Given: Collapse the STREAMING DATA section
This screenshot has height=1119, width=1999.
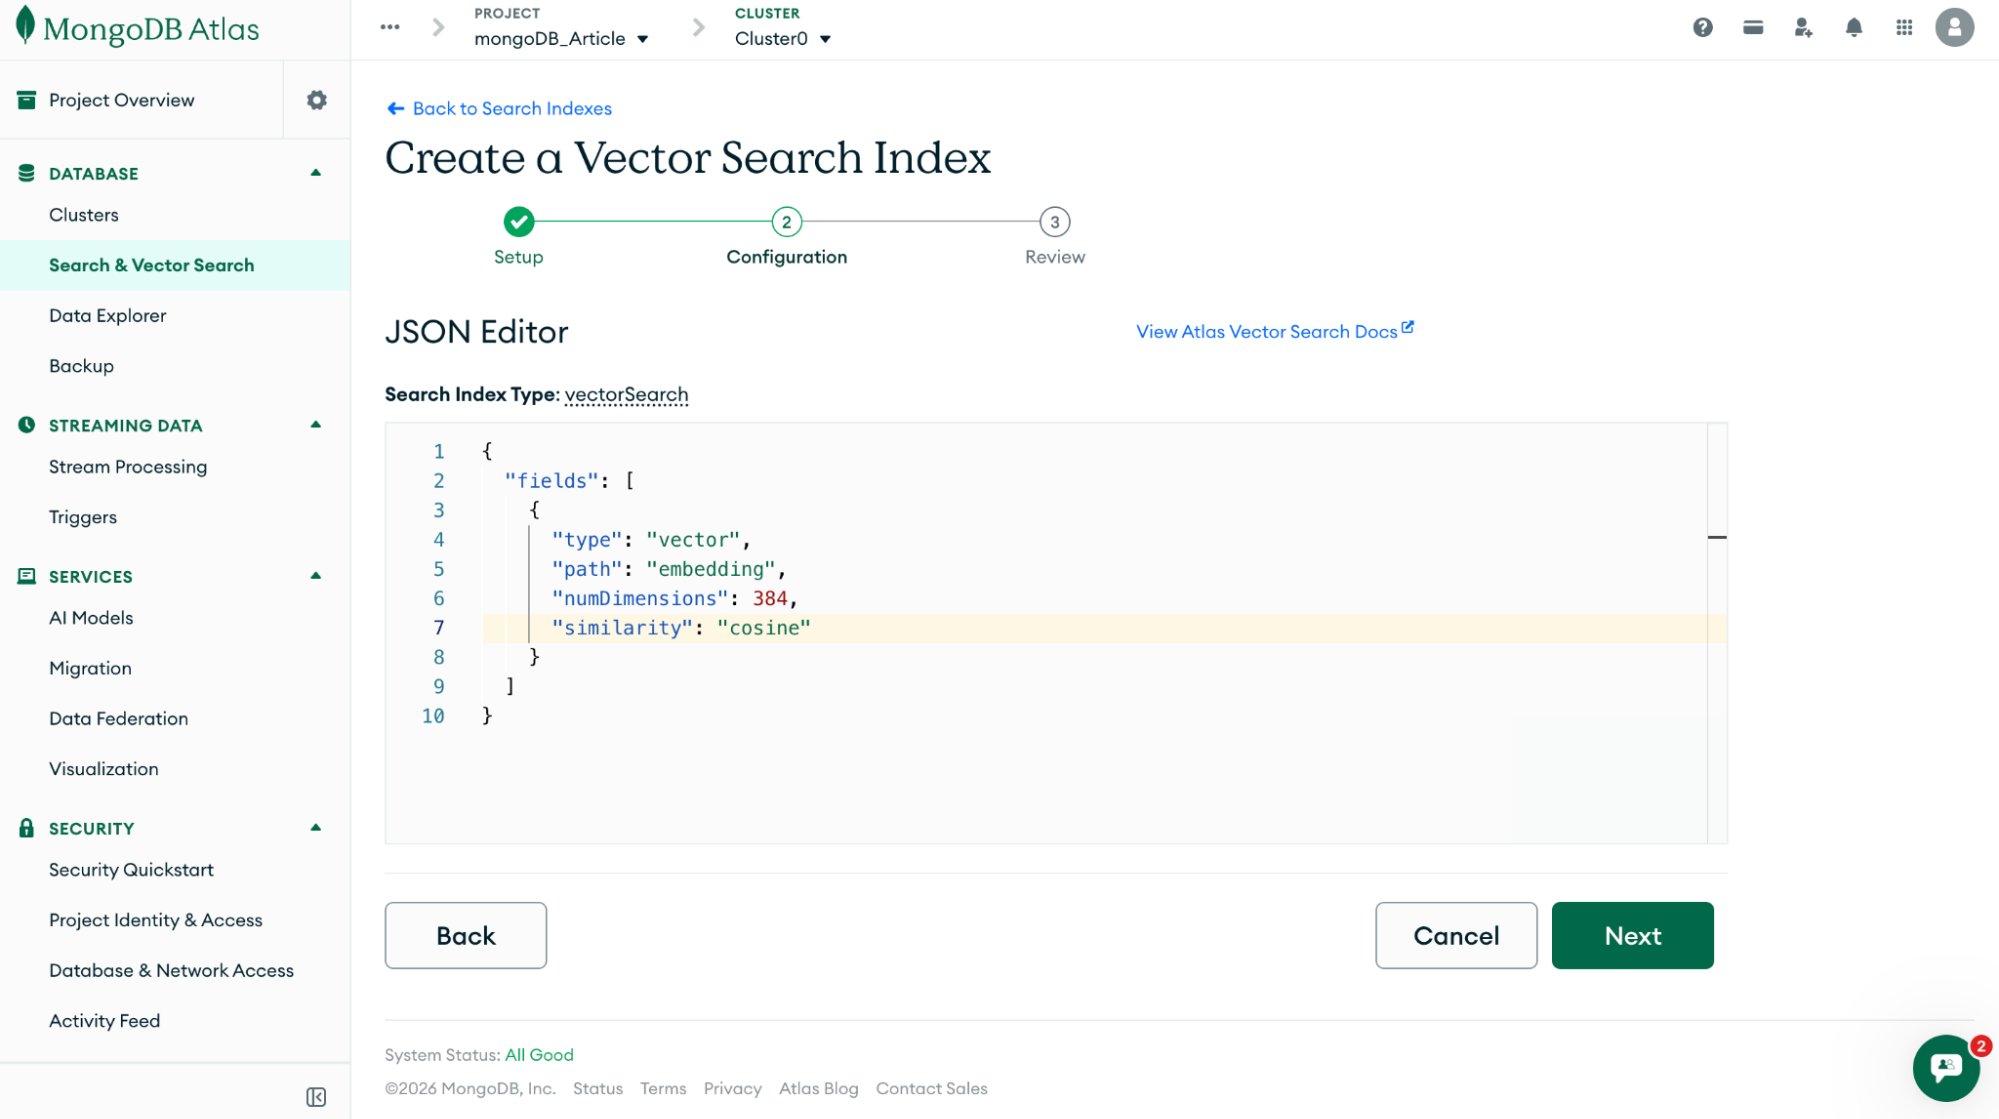Looking at the screenshot, I should 316,425.
